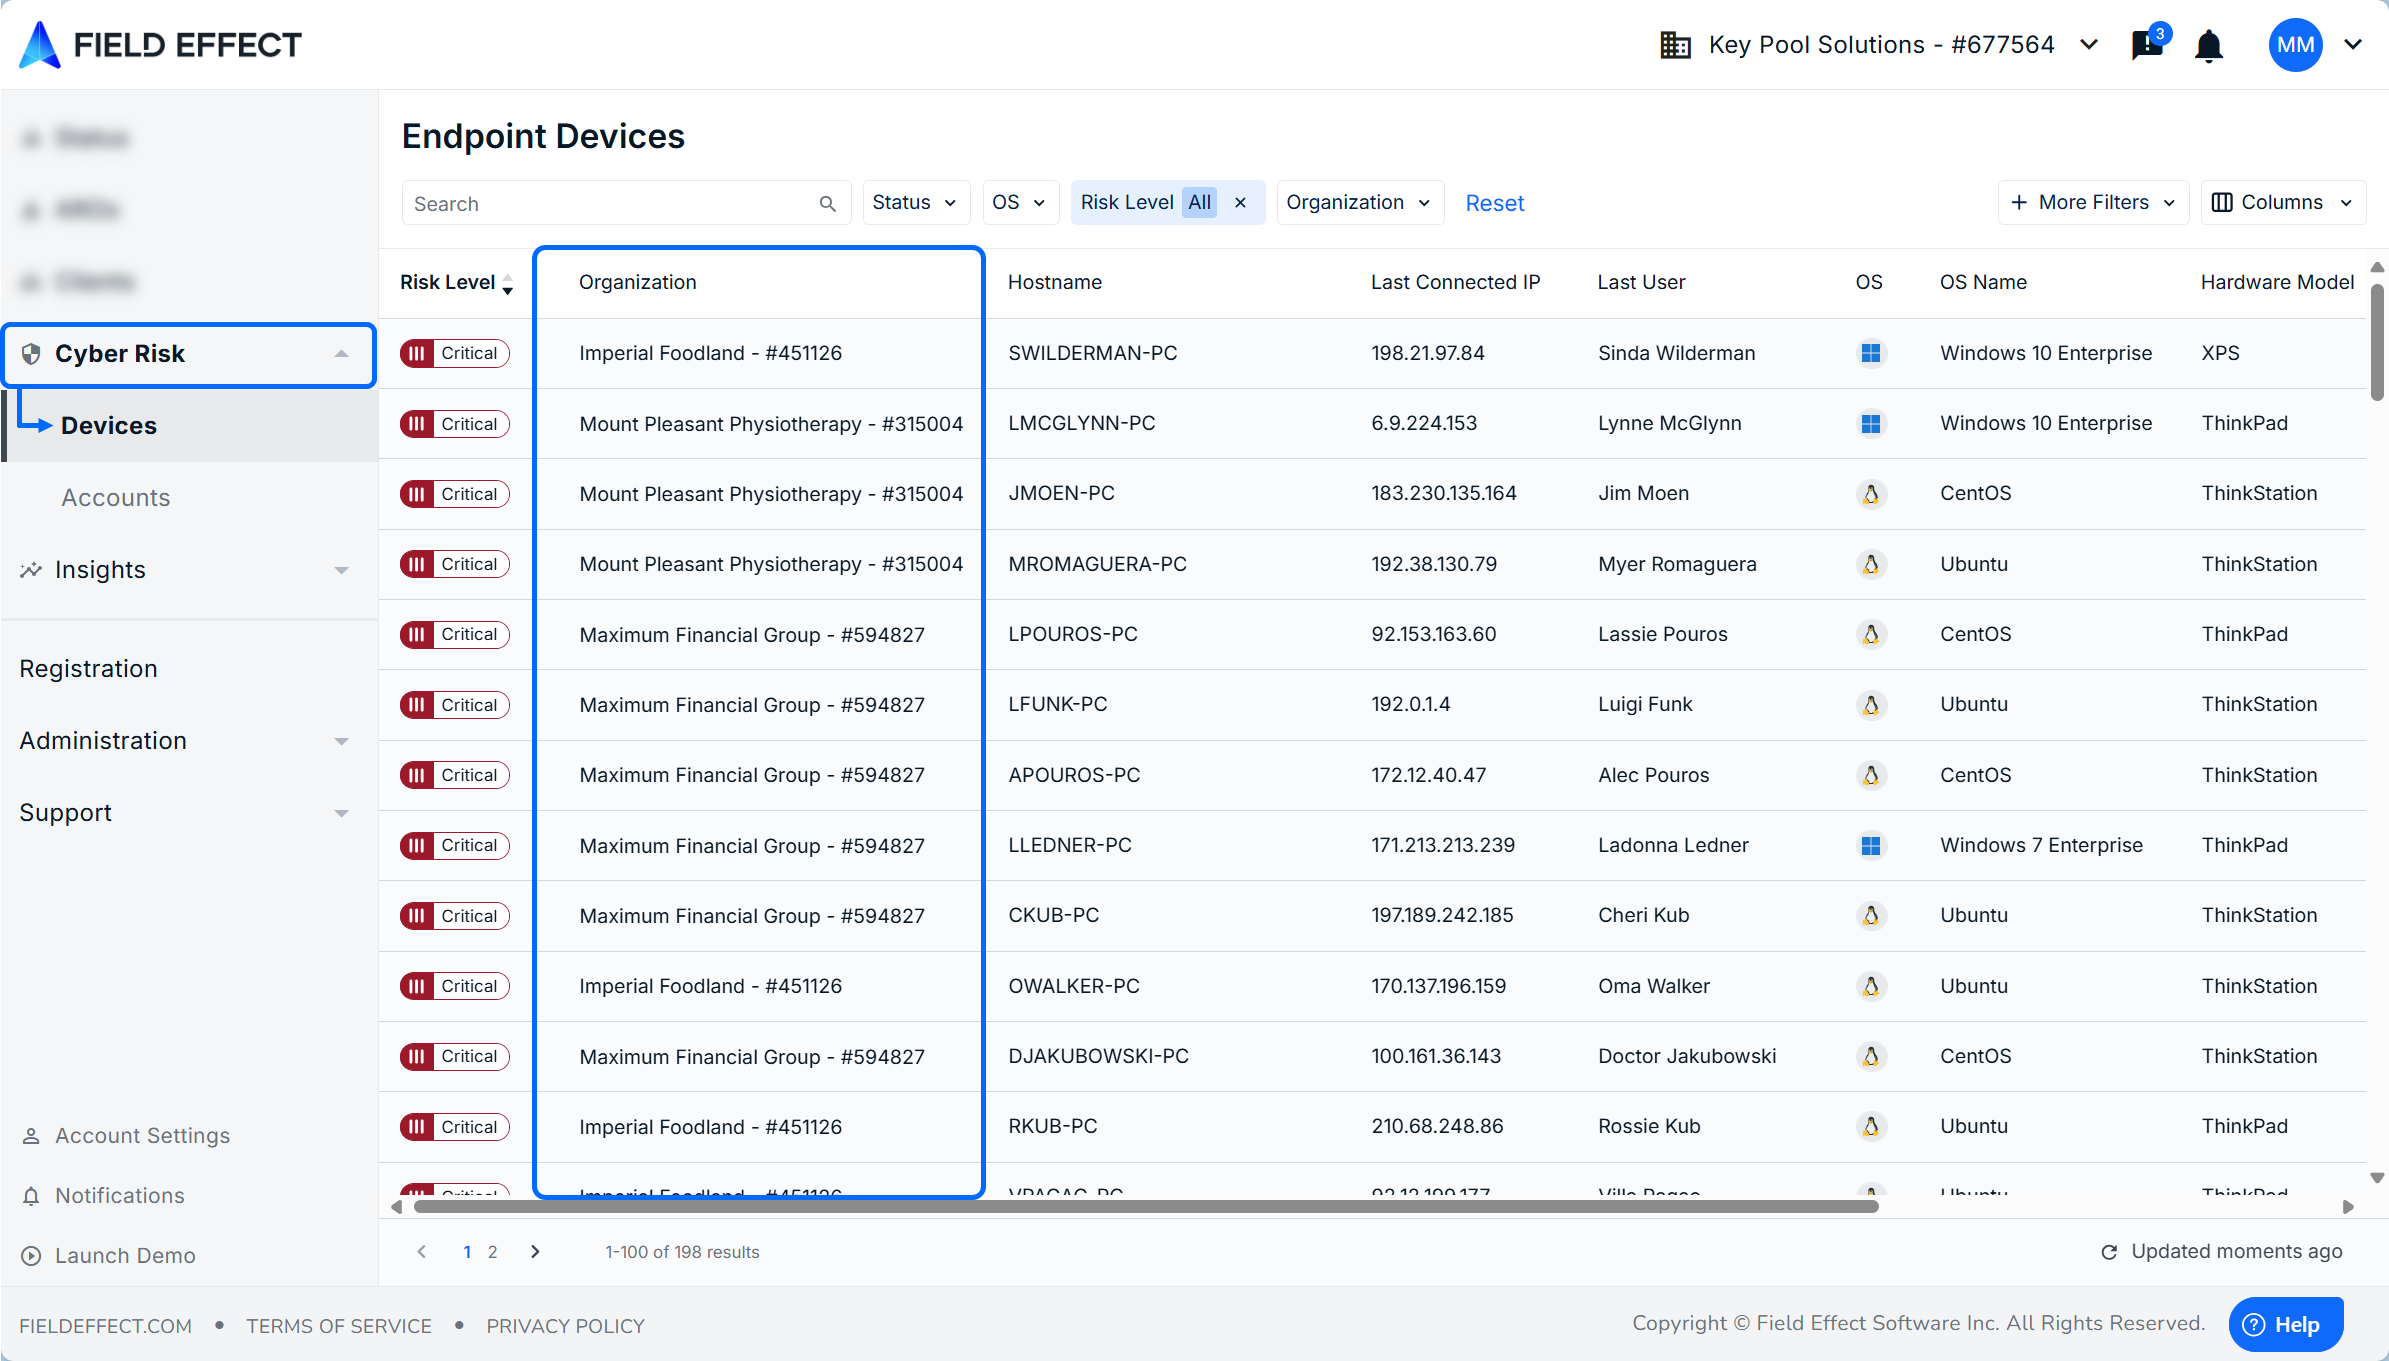Expand the Columns selector
This screenshot has width=2389, height=1361.
point(2282,203)
